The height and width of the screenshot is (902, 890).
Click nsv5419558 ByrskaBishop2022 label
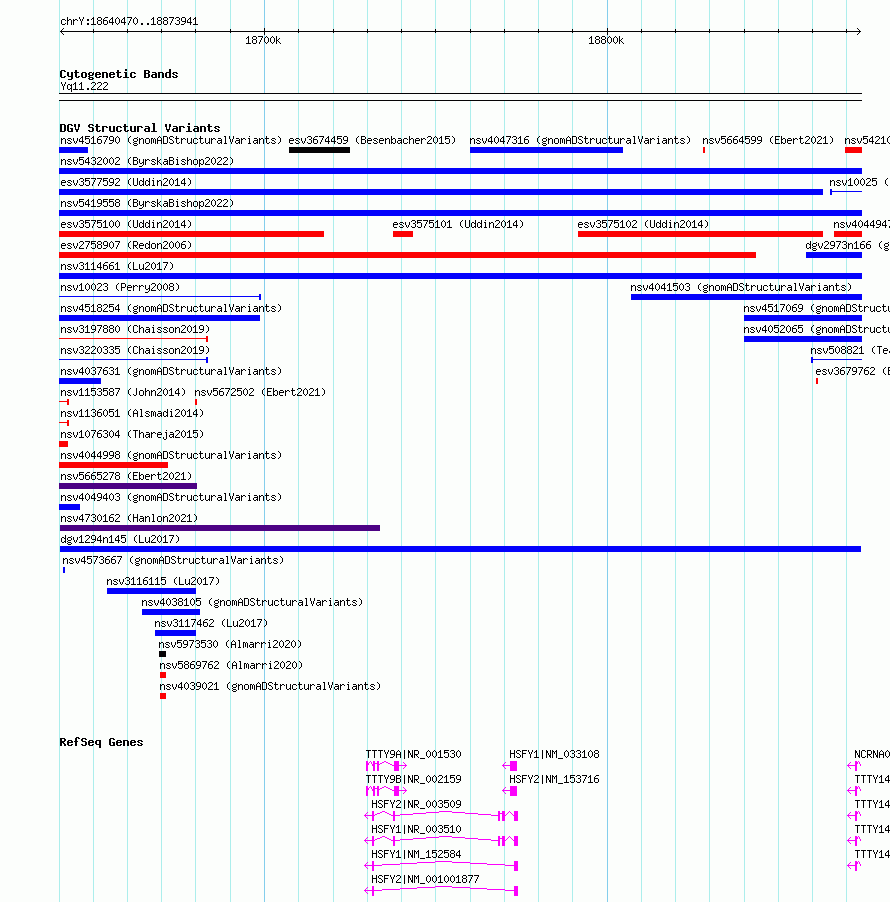coord(147,203)
